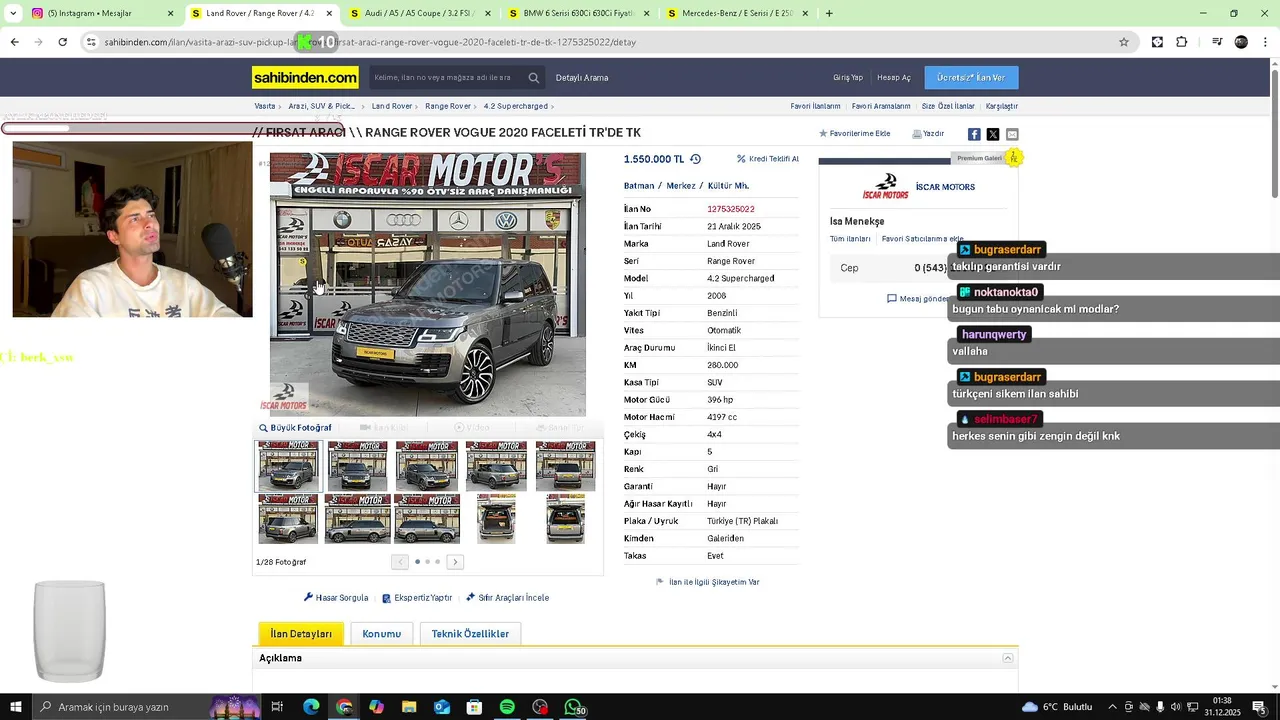This screenshot has height=720, width=1280.
Task: Open a new browser tab
Action: click(829, 14)
